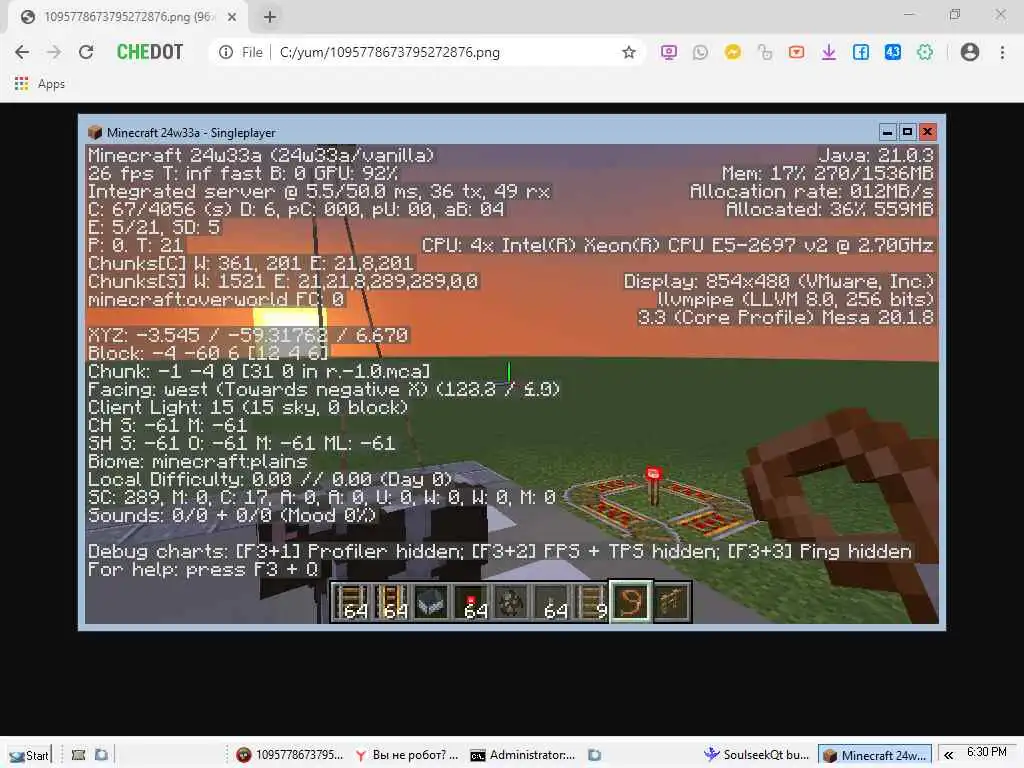Click the 'Java: 21.0.3' text
Screen dimensions: 1024x768
coord(876,155)
